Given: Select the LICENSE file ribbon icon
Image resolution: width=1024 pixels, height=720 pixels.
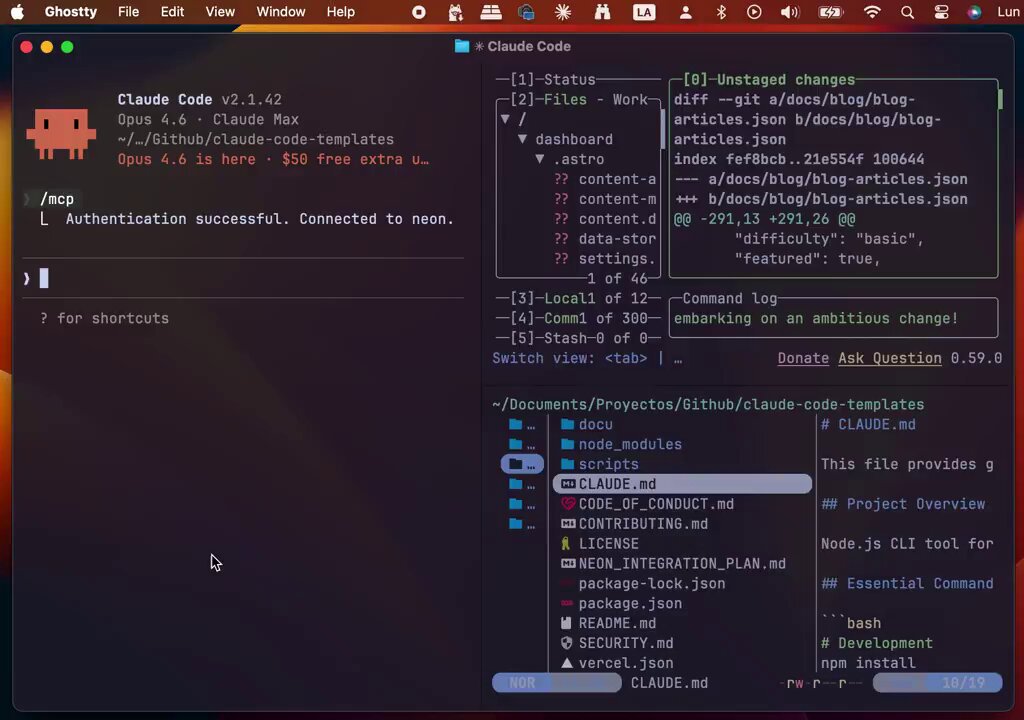Looking at the screenshot, I should click(x=566, y=544).
